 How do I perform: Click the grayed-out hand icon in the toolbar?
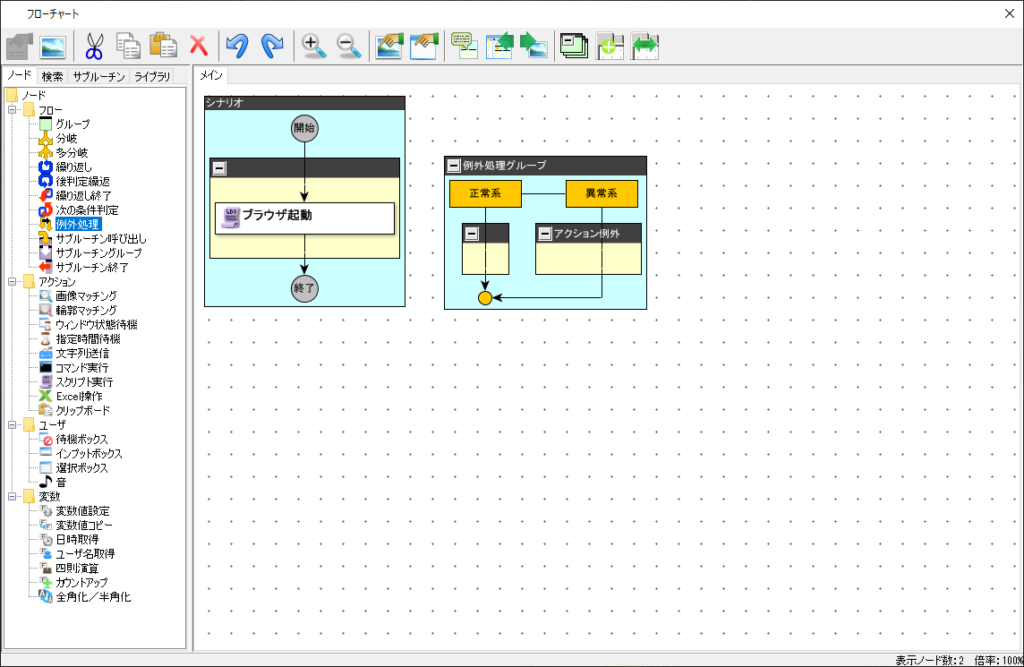pyautogui.click(x=20, y=46)
